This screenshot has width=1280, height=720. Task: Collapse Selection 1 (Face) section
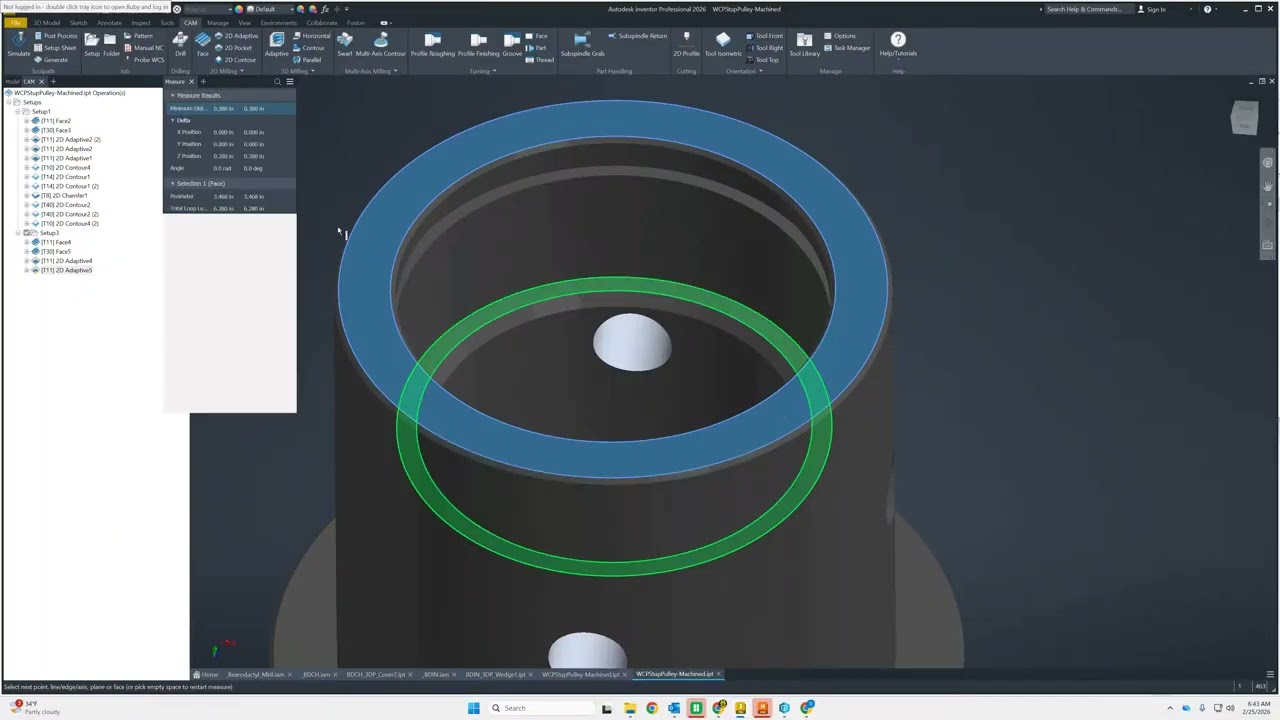coord(172,184)
